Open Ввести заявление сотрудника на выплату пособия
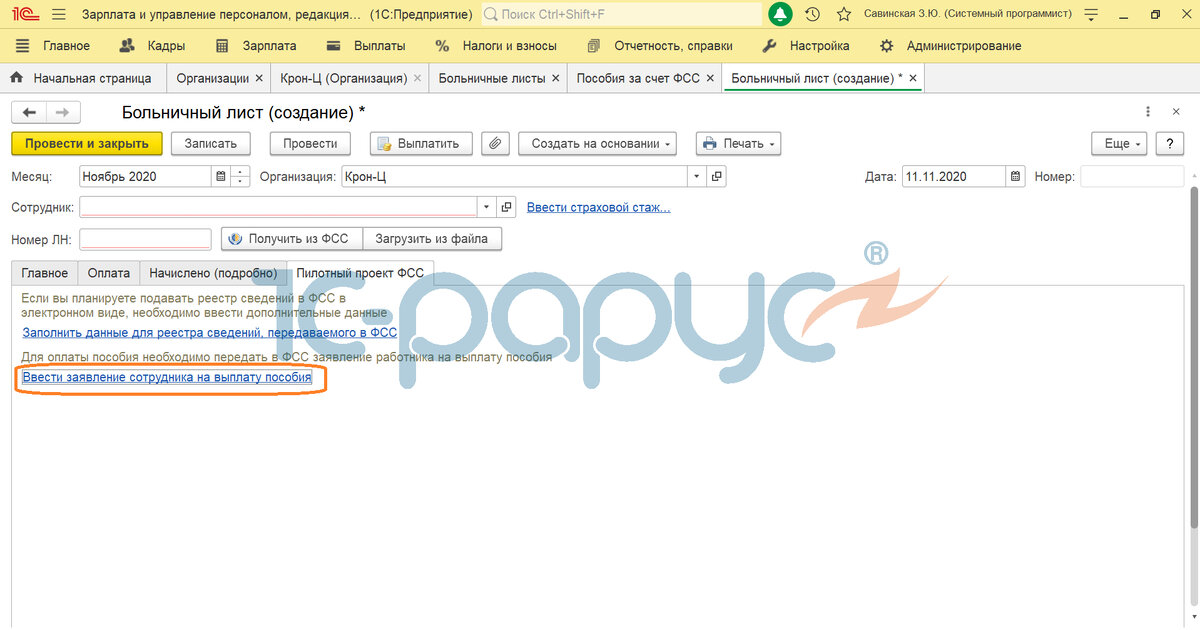Viewport: 1200px width, 630px height. 167,378
